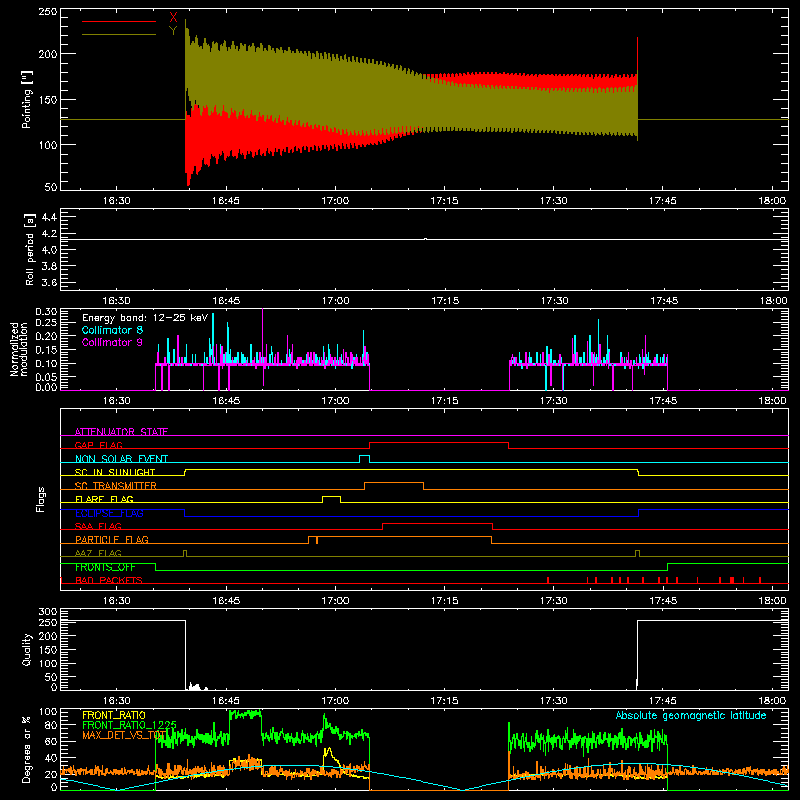Click the SAA_FLAG label
This screenshot has height=800, width=800.
click(98, 526)
